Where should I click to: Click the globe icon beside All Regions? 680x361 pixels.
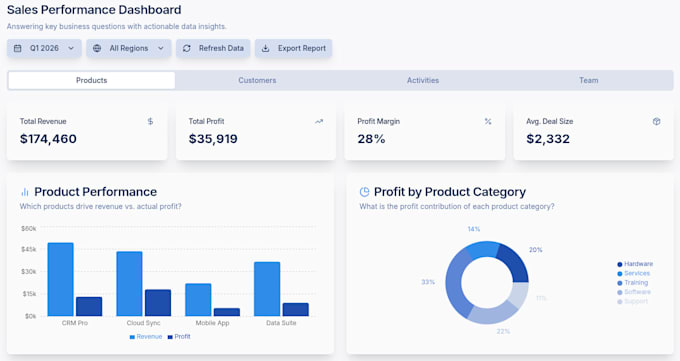coord(97,48)
